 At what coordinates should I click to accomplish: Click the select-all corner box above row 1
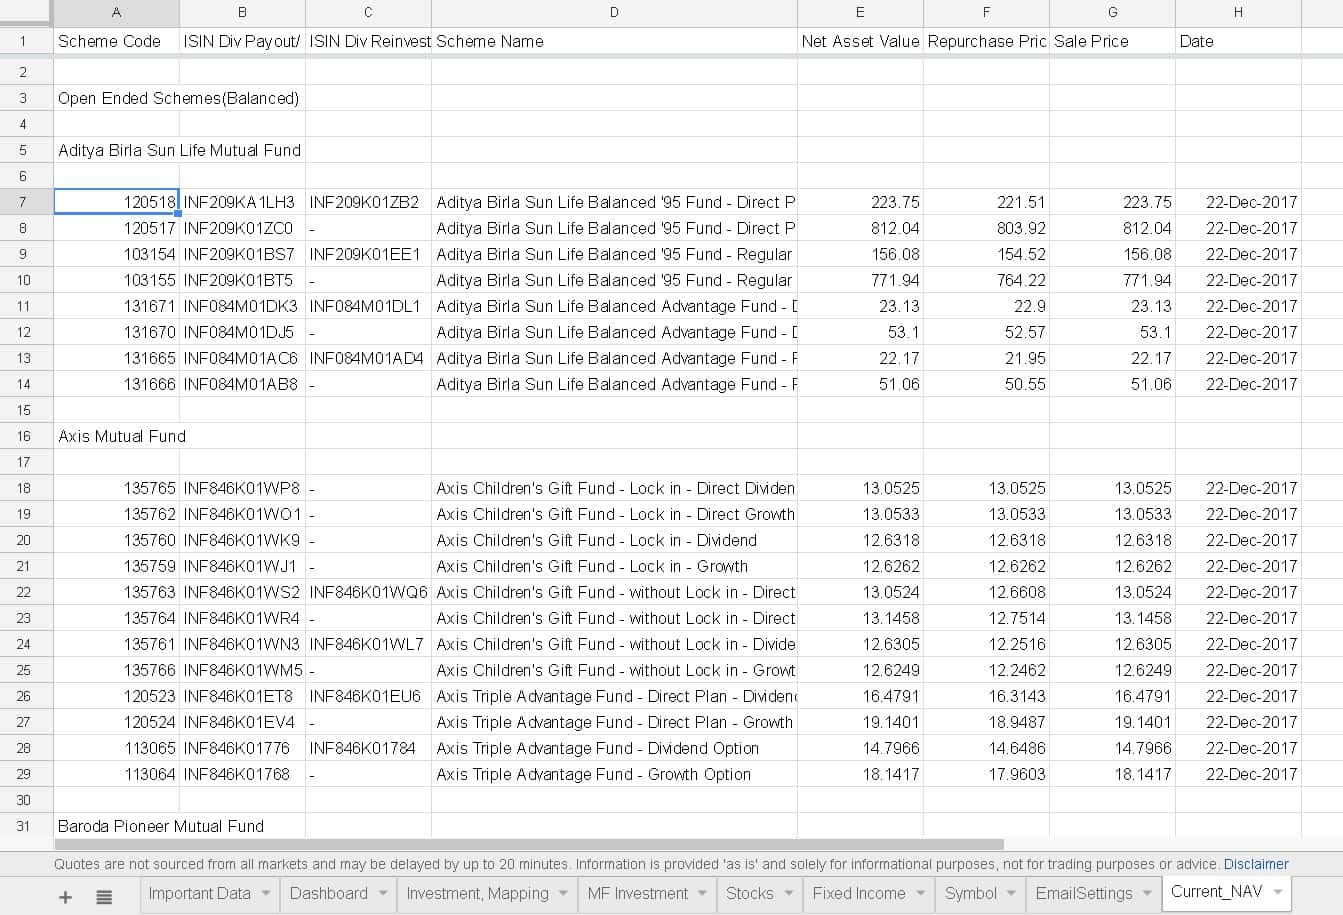pos(26,13)
